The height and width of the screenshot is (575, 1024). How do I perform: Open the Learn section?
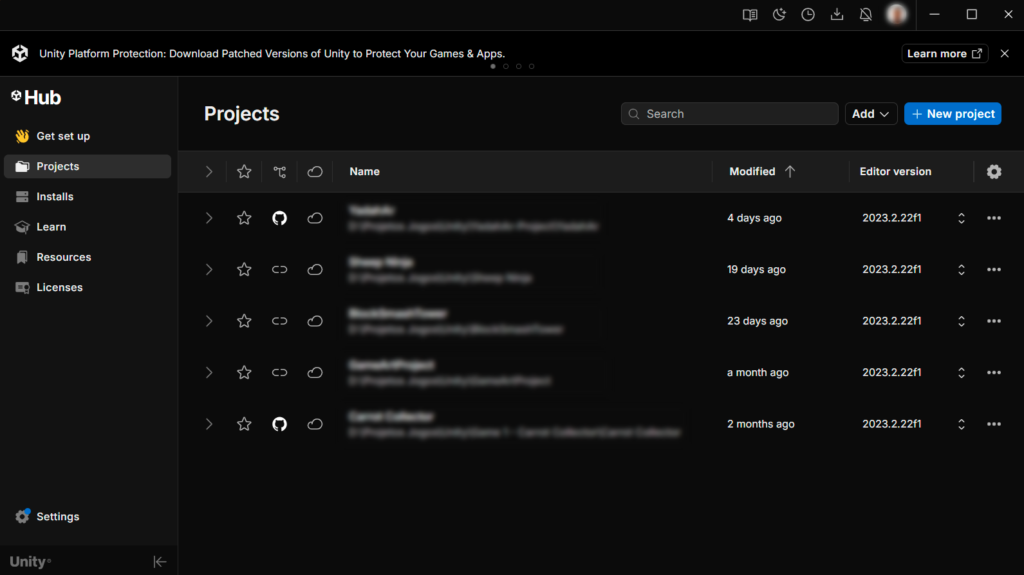(x=88, y=227)
